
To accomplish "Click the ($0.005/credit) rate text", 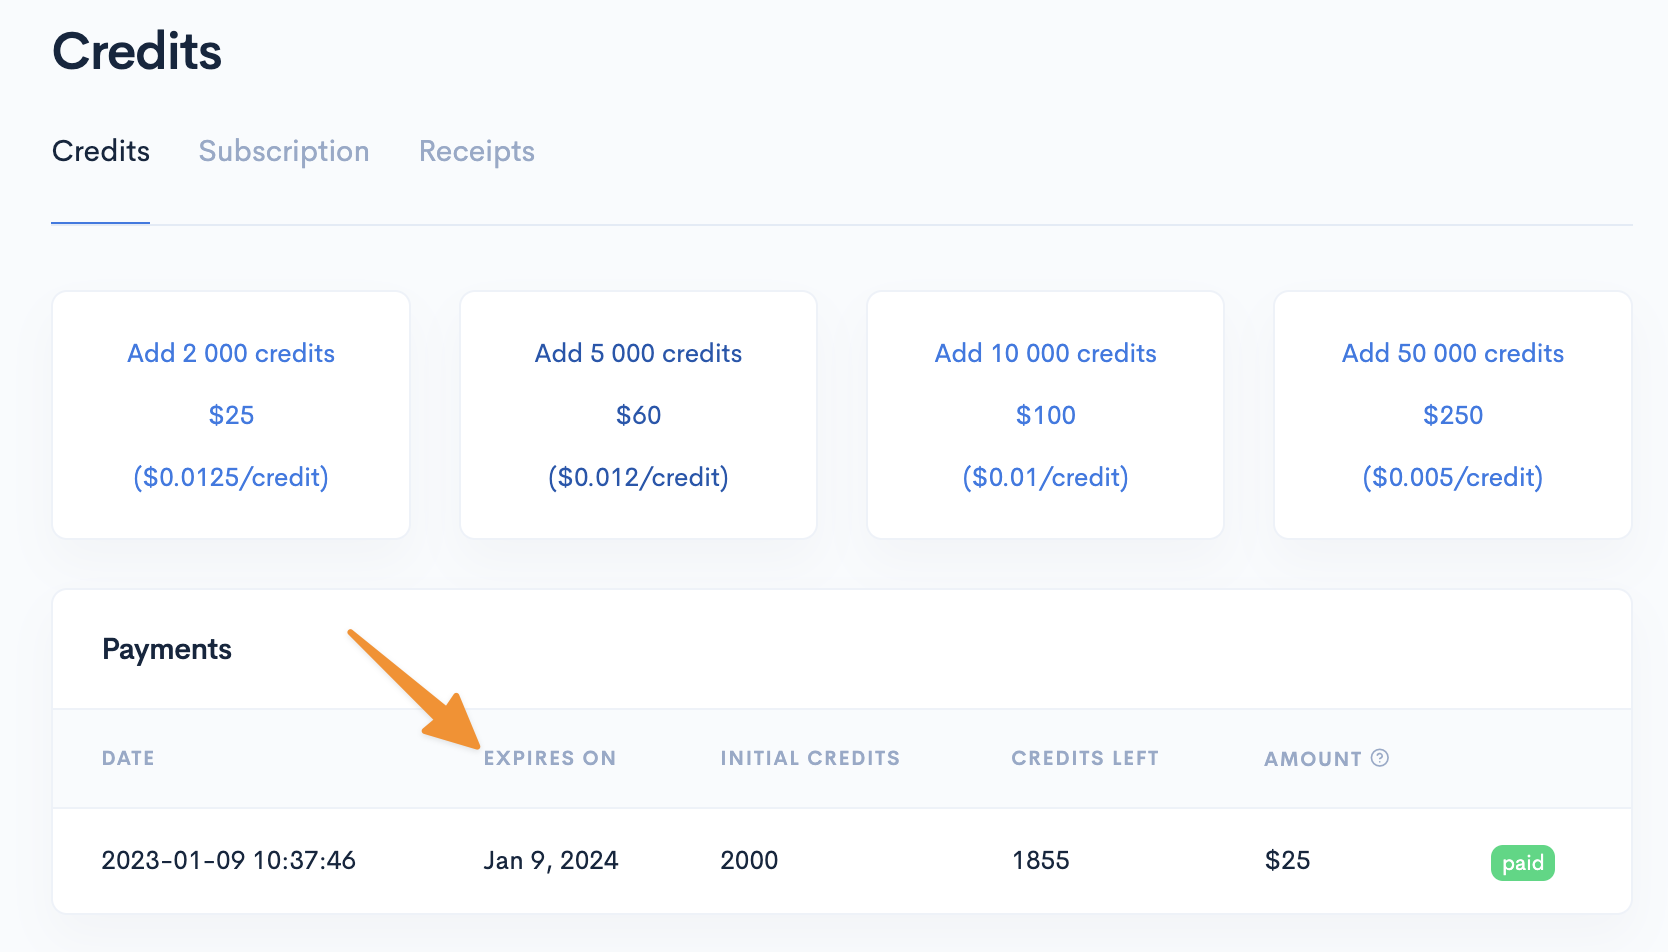I will [x=1452, y=477].
